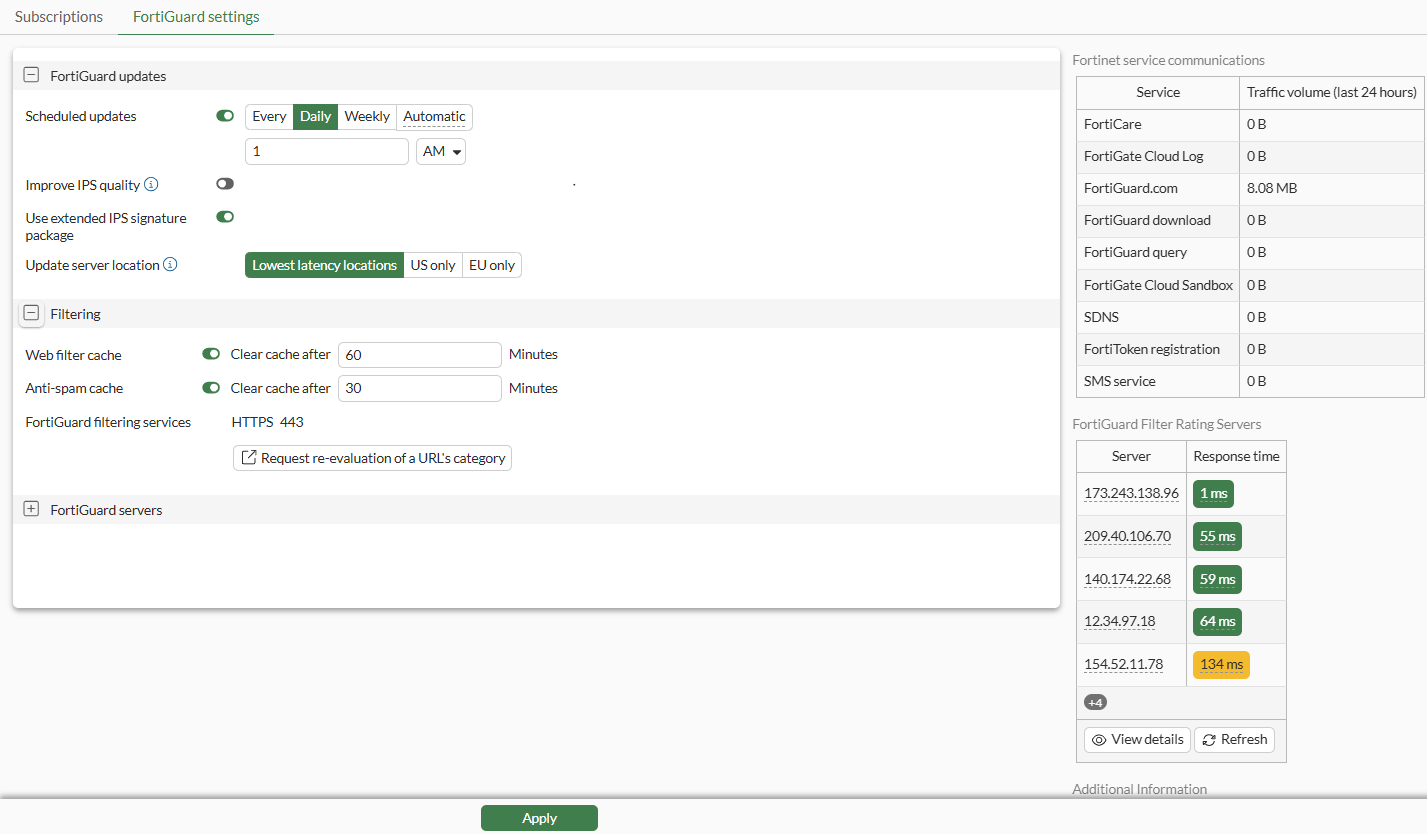Click the 8.08 MB traffic volume value
This screenshot has width=1427, height=834.
coord(1272,188)
